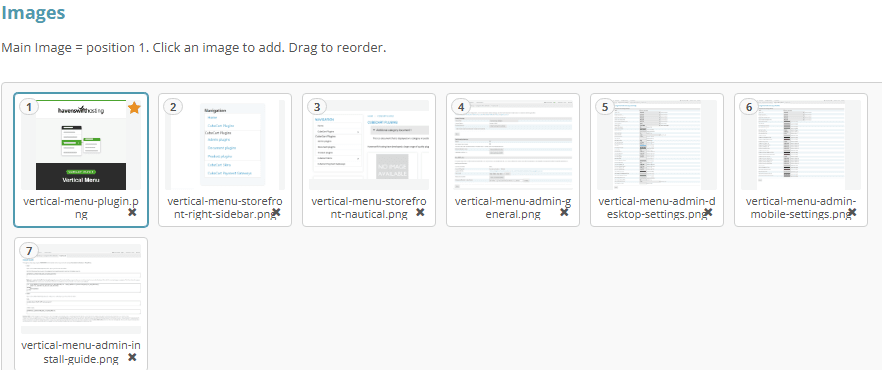Viewport: 882px width, 370px height.
Task: Click filename vertical-menu-plugin.png
Action: tap(81, 207)
